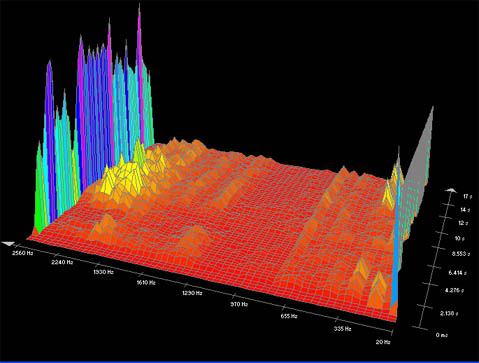Click the triangle marker above 17 s
479x363 pixels.
click(451, 190)
